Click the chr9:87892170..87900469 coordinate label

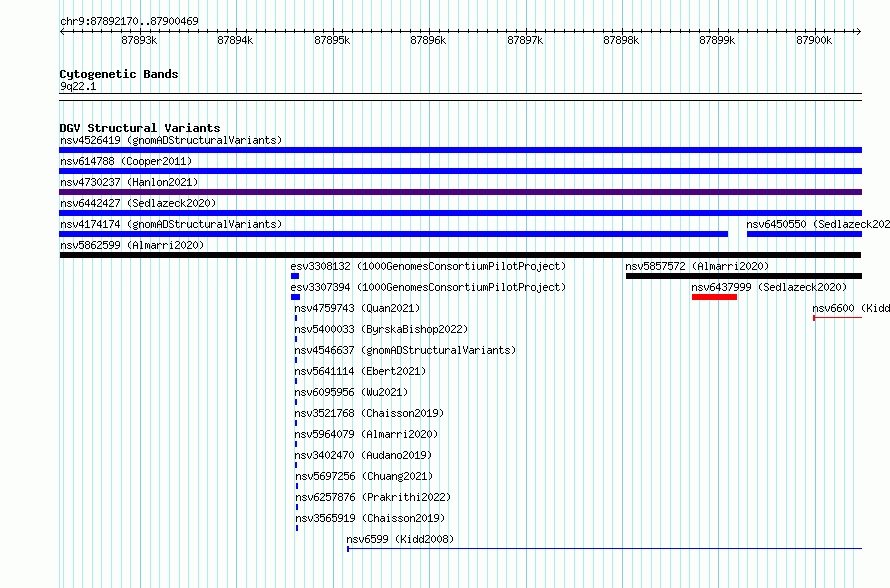point(129,21)
